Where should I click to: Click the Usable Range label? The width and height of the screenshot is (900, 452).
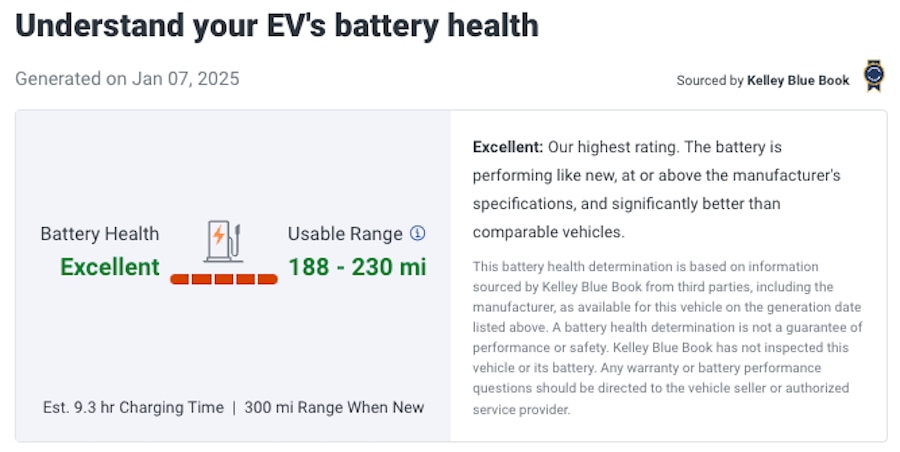tap(346, 234)
